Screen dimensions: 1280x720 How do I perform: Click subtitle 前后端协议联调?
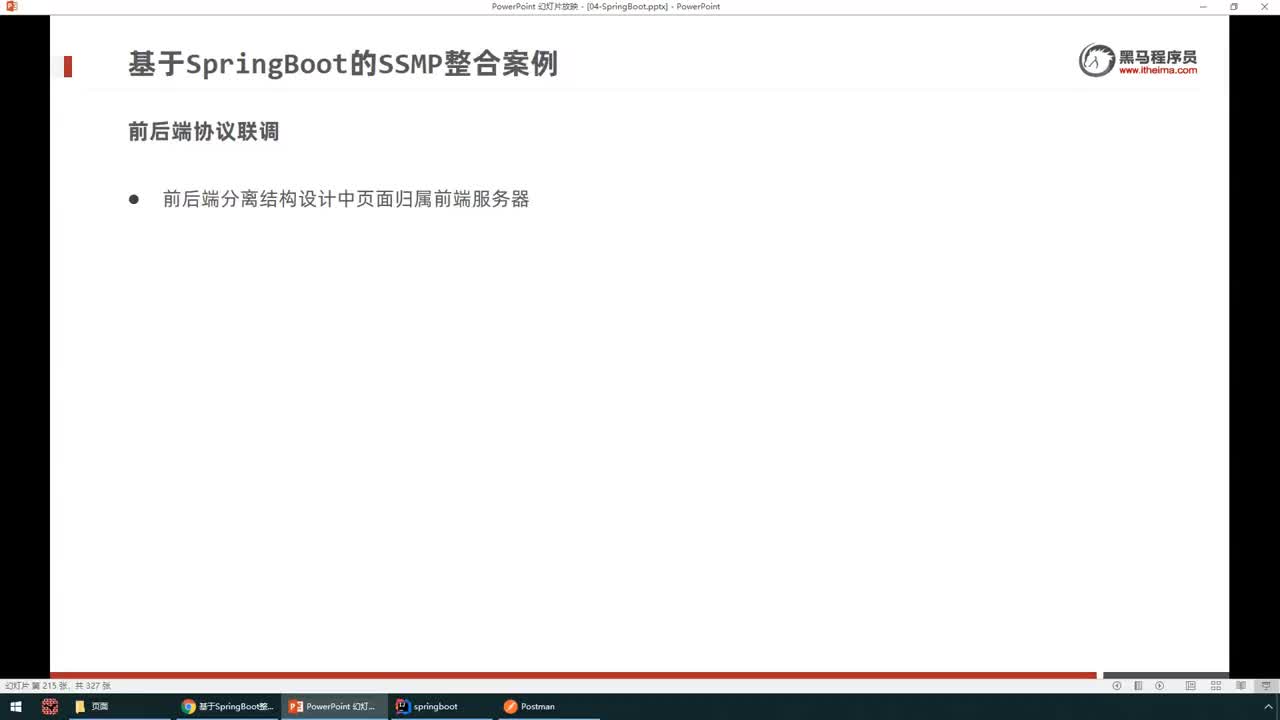click(x=203, y=131)
